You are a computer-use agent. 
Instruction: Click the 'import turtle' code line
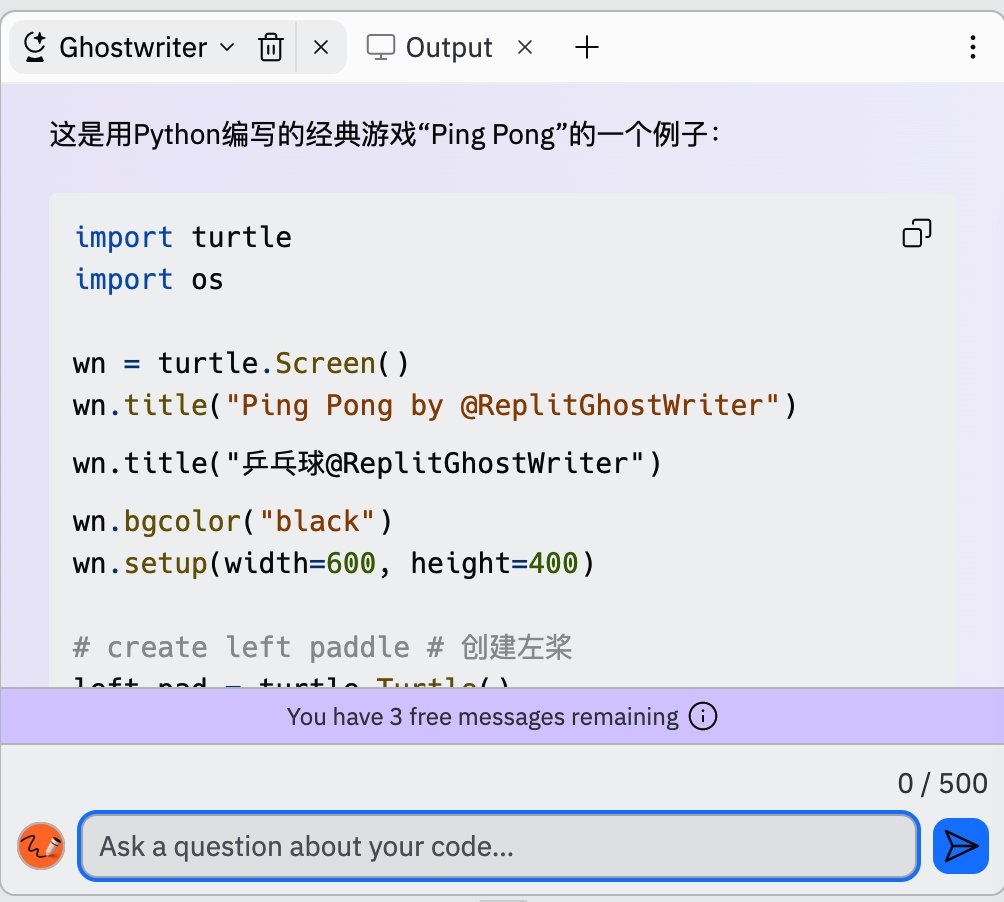click(x=183, y=238)
